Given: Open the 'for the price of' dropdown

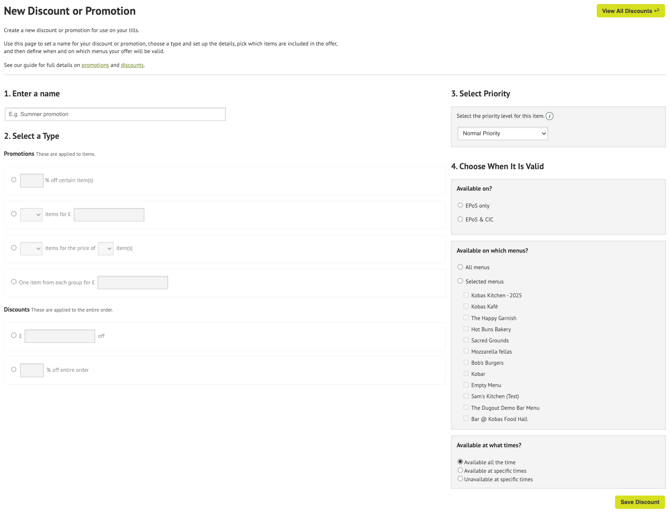Looking at the screenshot, I should coord(105,248).
